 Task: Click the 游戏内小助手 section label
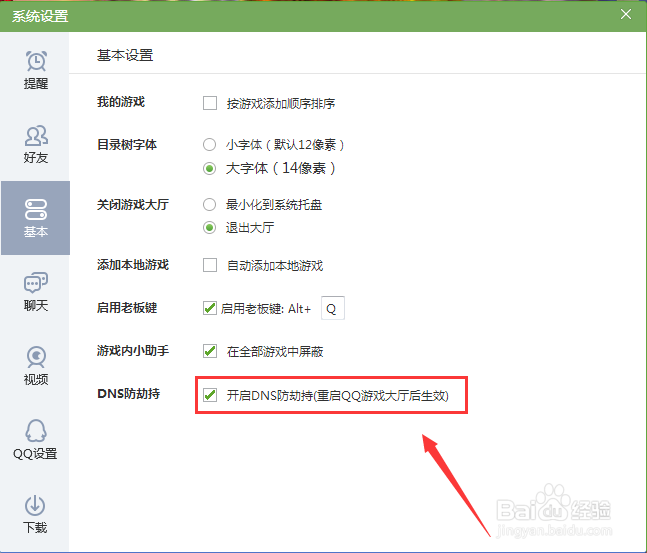click(x=133, y=351)
